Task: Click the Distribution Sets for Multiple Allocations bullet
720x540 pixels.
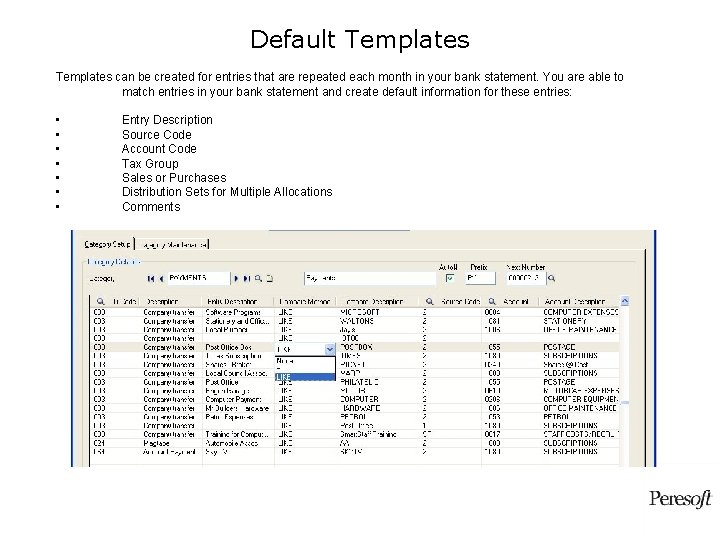Action: click(x=227, y=192)
